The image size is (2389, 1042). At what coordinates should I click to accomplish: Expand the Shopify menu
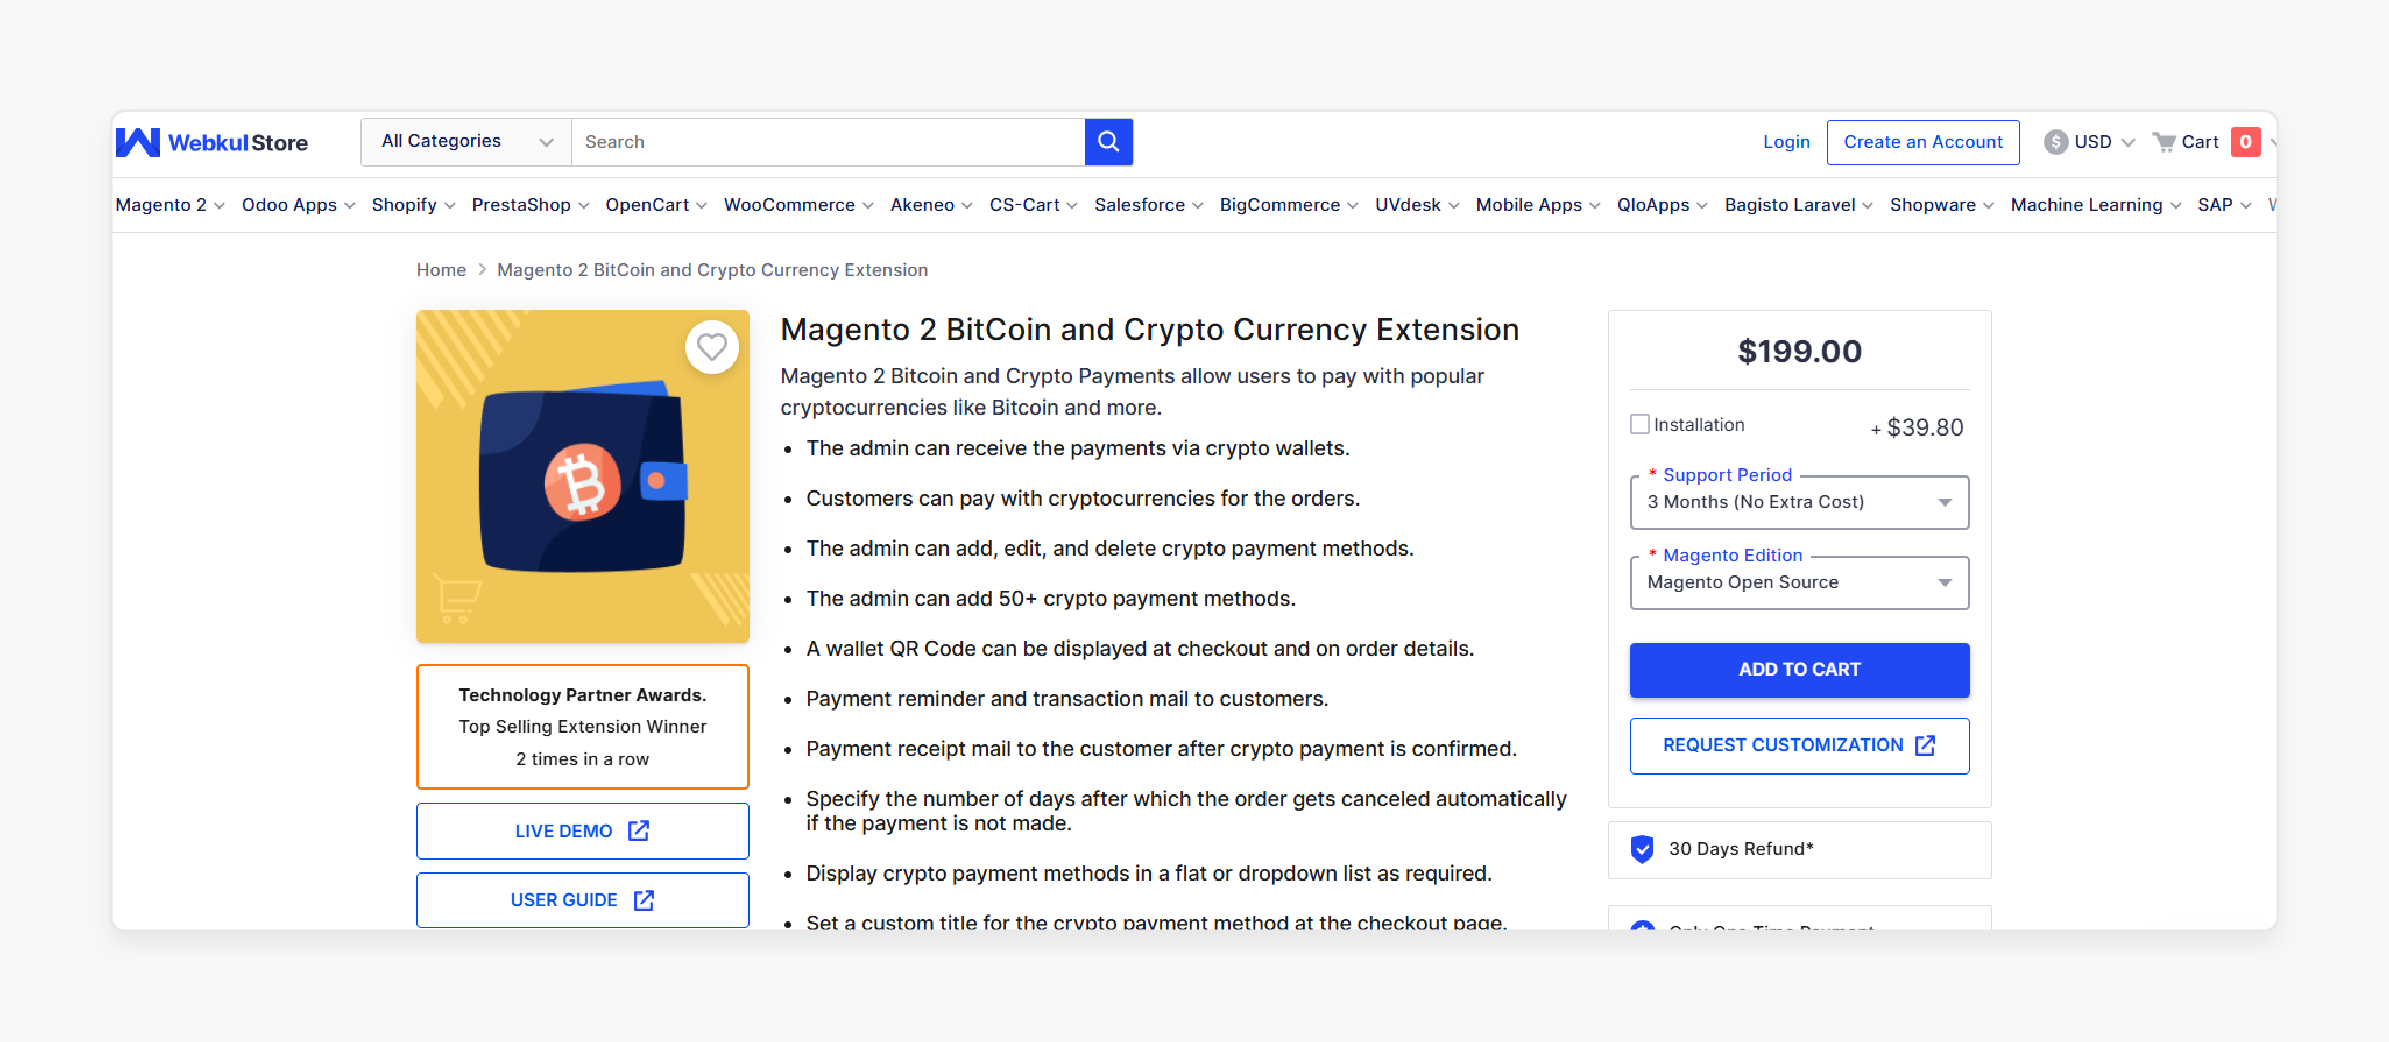coord(413,205)
